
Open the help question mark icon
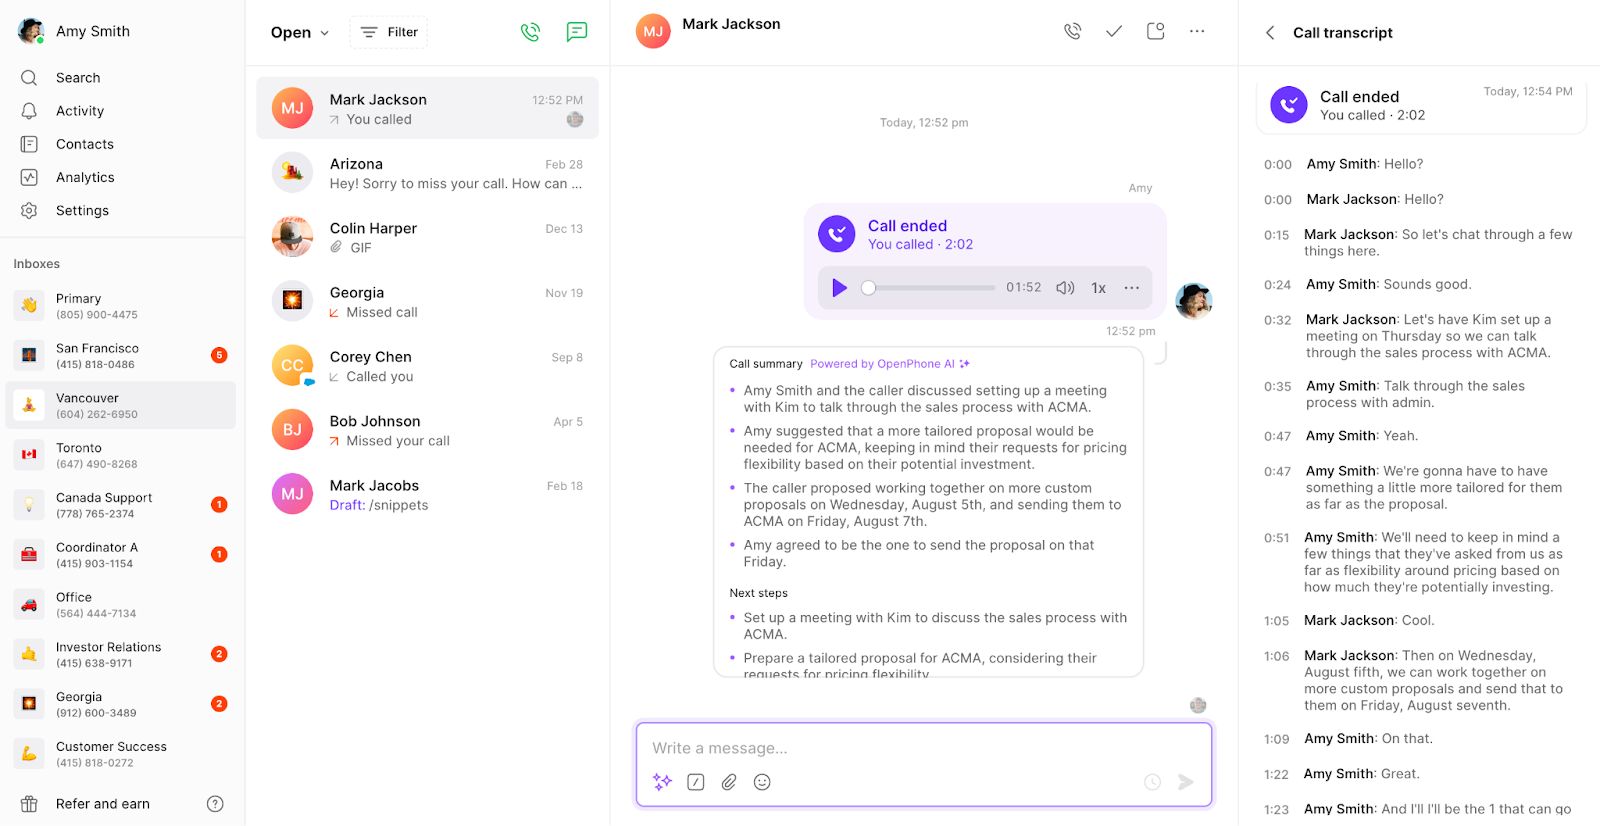[215, 804]
